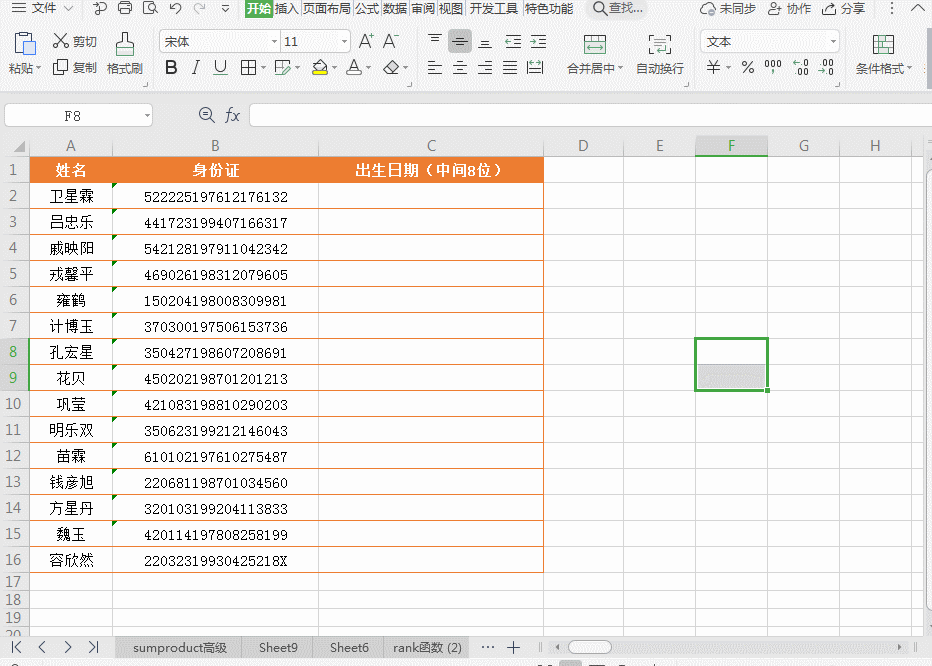Click the Paste icon
This screenshot has height=666, width=932.
point(24,43)
